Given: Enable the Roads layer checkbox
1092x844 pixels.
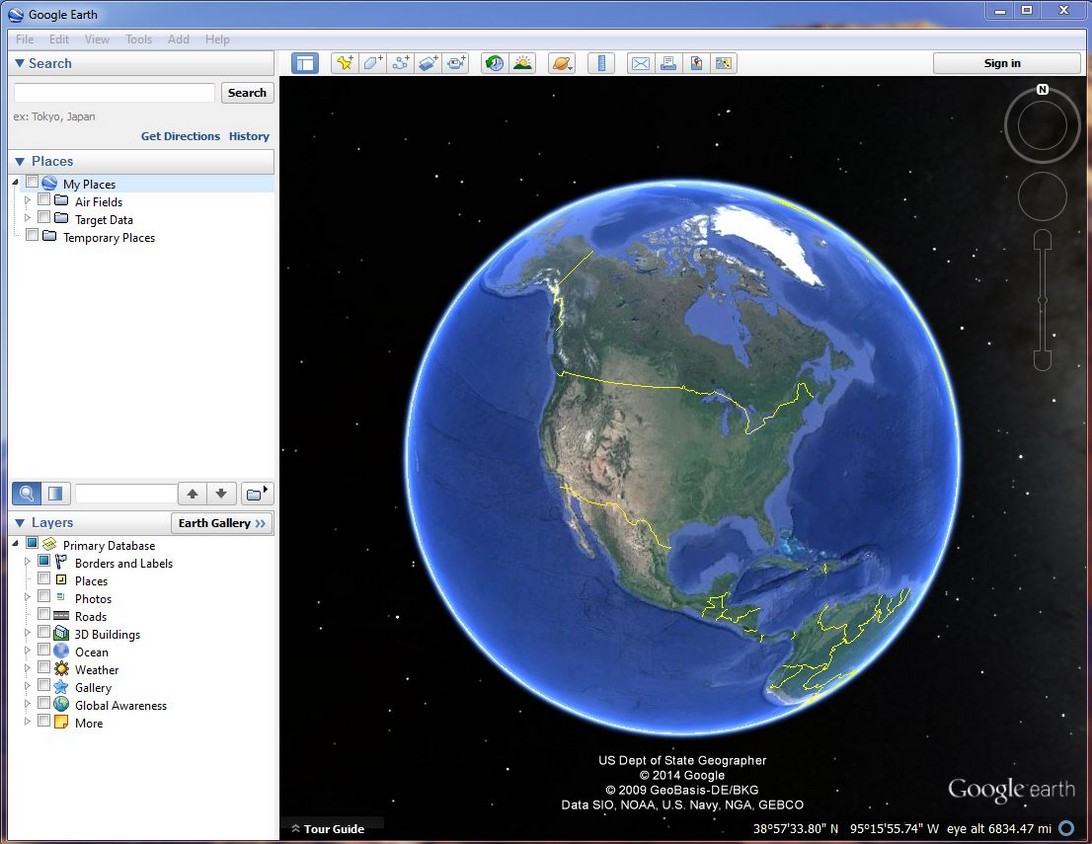Looking at the screenshot, I should pyautogui.click(x=44, y=614).
